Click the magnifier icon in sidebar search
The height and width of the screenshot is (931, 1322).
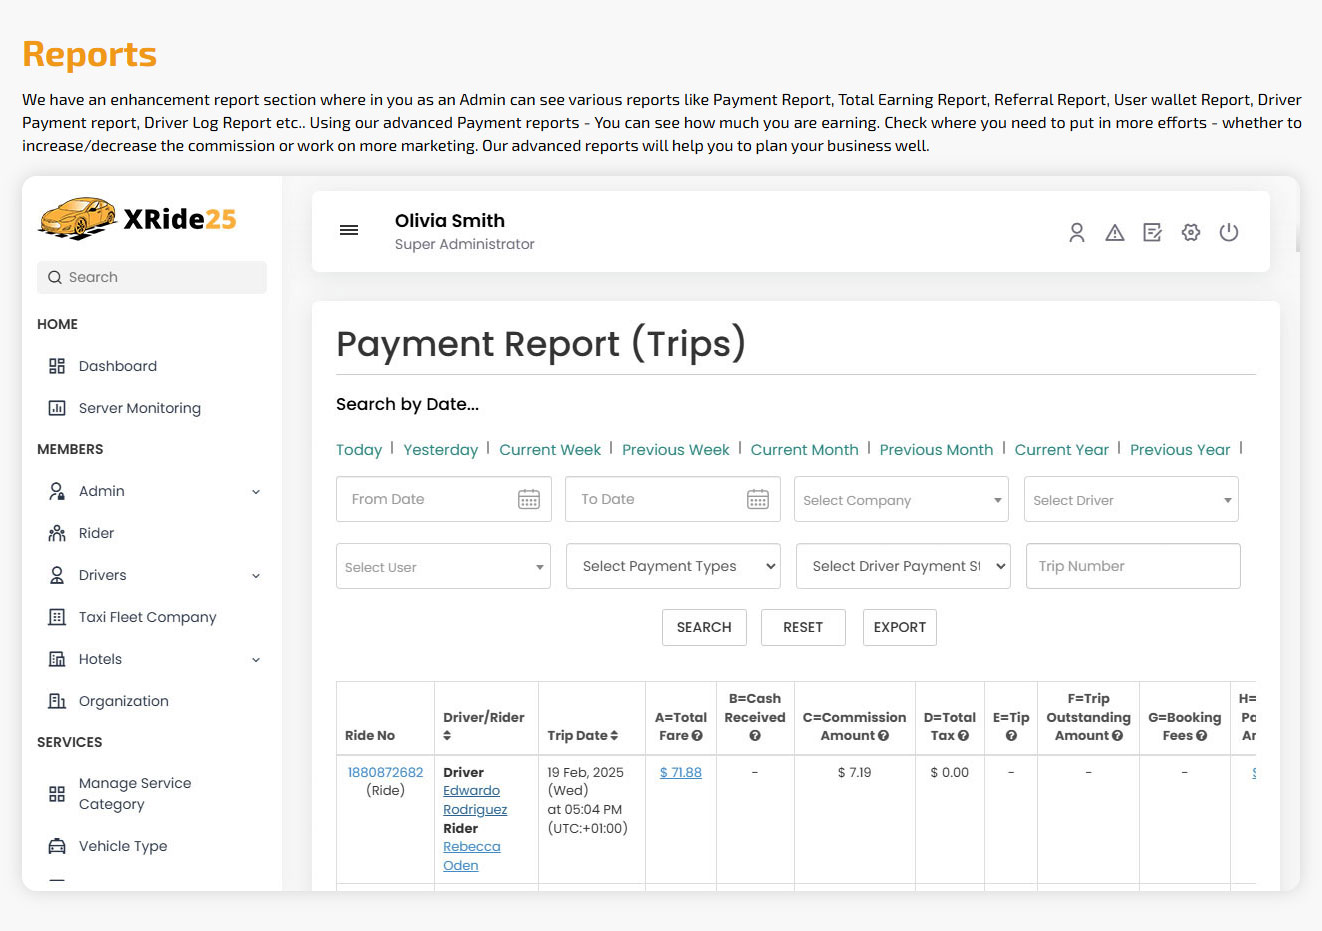point(55,277)
